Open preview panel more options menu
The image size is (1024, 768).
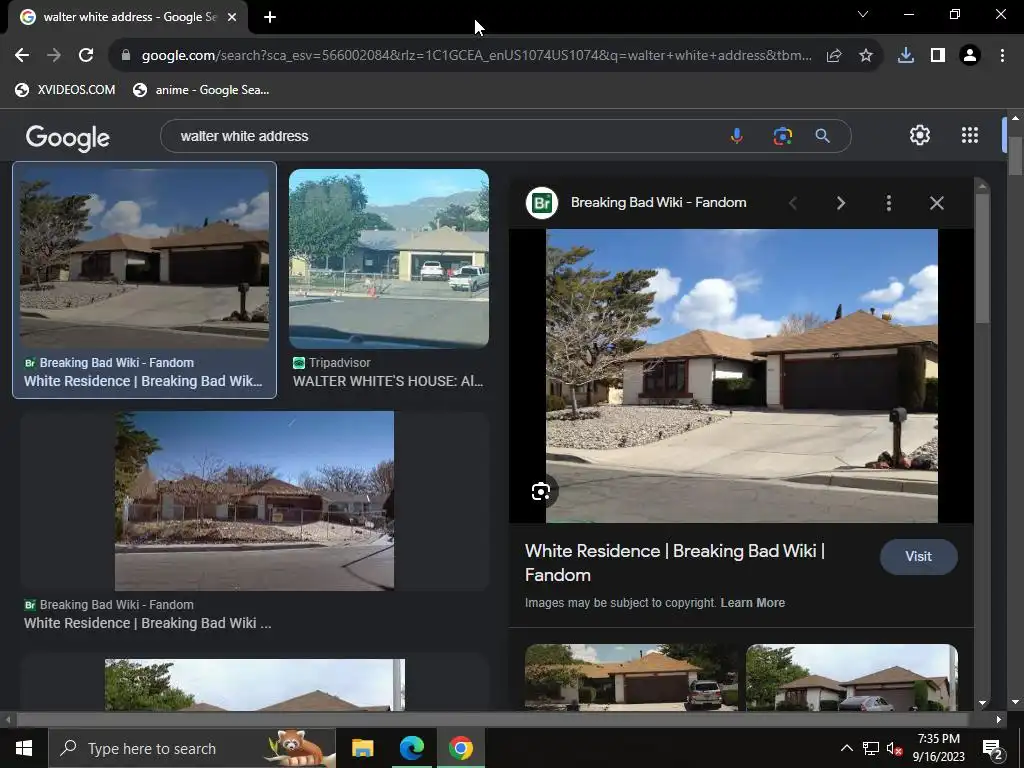(889, 203)
